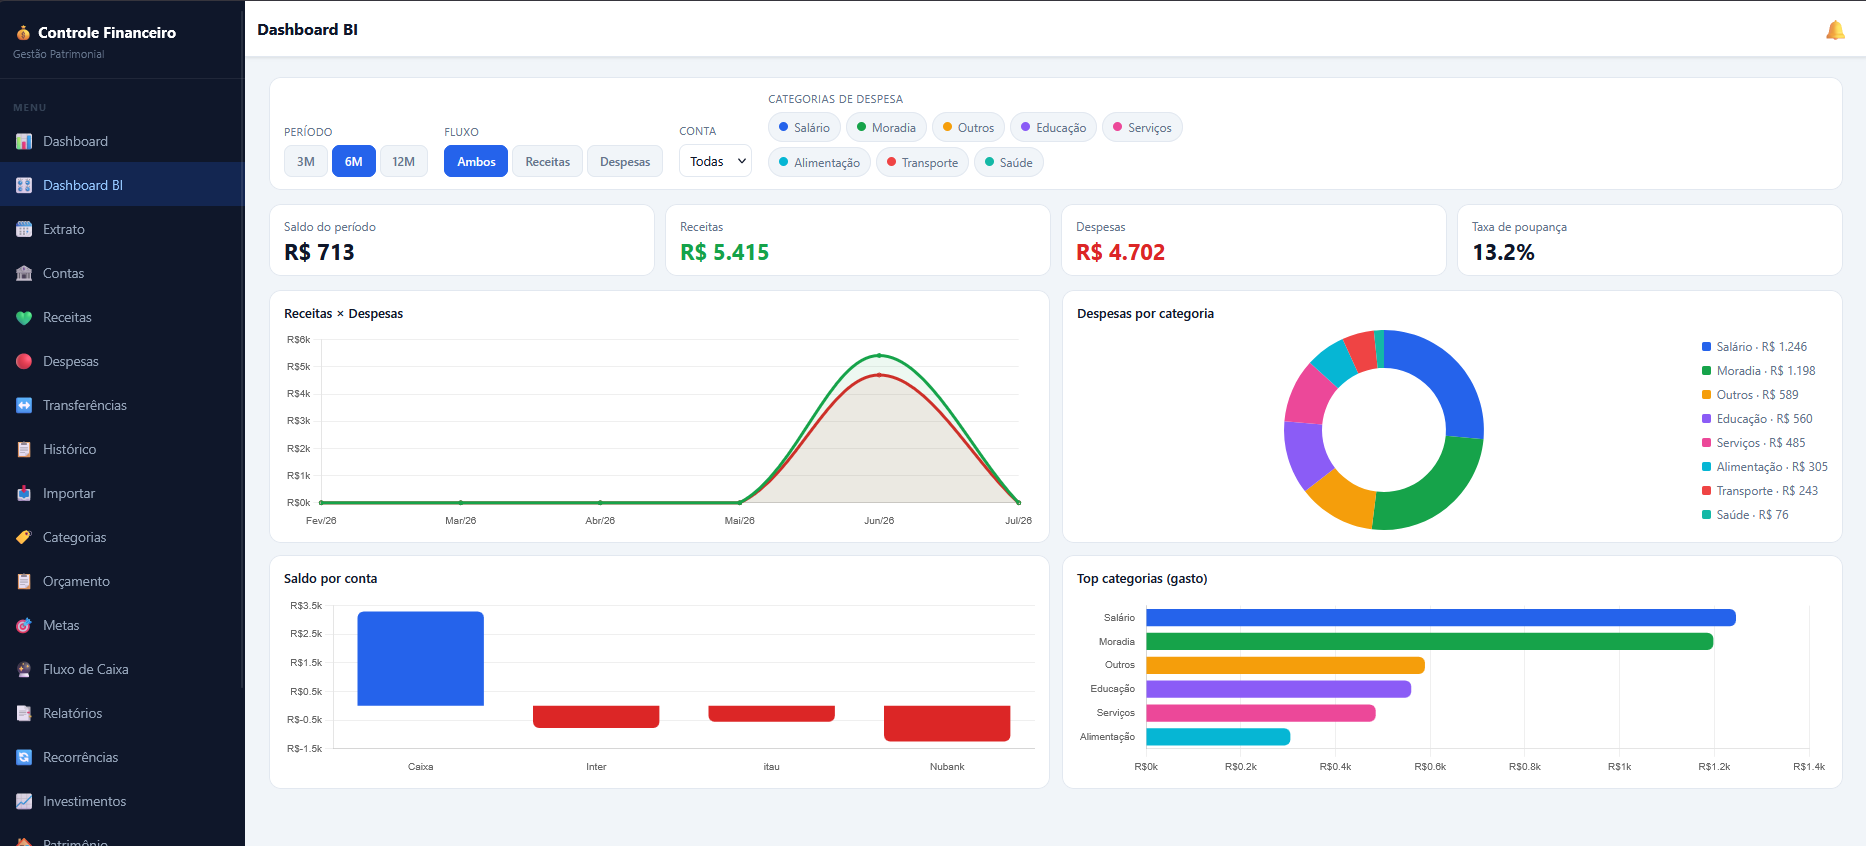Navigate to Orçamento in the sidebar
Screen dimensions: 1866x846
coord(122,581)
